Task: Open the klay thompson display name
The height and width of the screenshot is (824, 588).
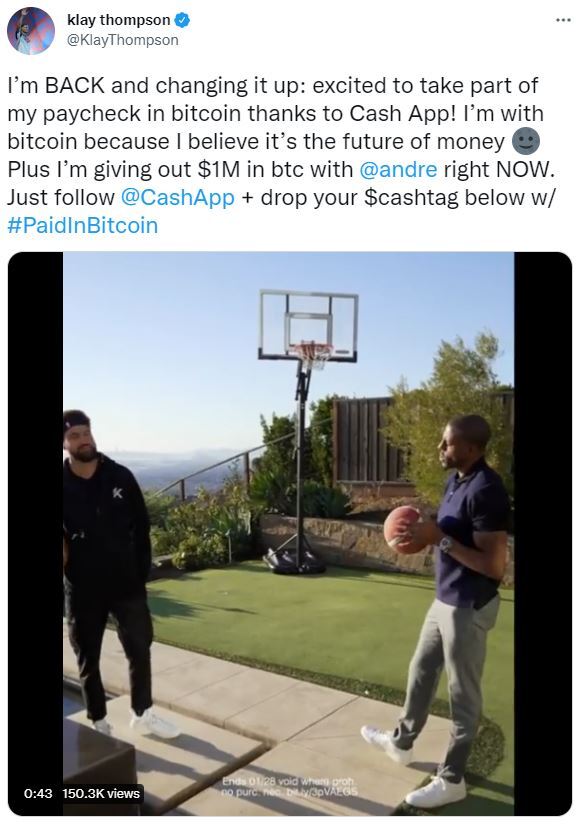Action: (119, 20)
